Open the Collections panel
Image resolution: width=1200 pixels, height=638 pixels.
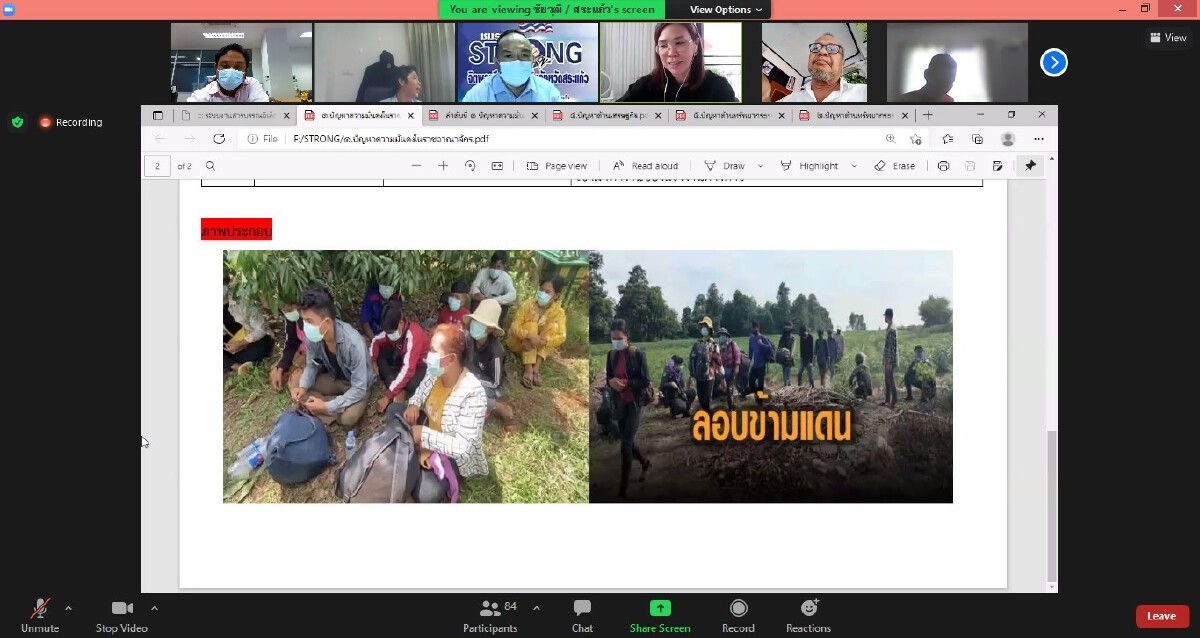pyautogui.click(x=977, y=139)
